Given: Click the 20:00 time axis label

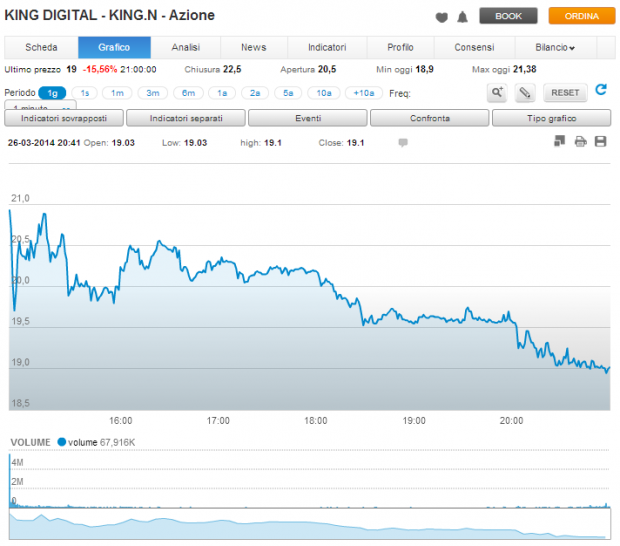Looking at the screenshot, I should click(511, 421).
